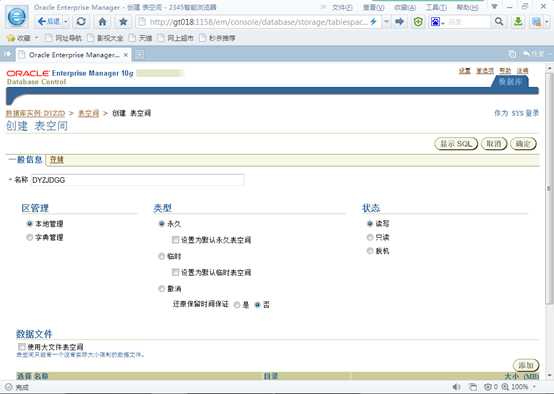Screen dimensions: 554x394
Task: Click the zoom 100% magnifier icon
Action: pos(505,387)
